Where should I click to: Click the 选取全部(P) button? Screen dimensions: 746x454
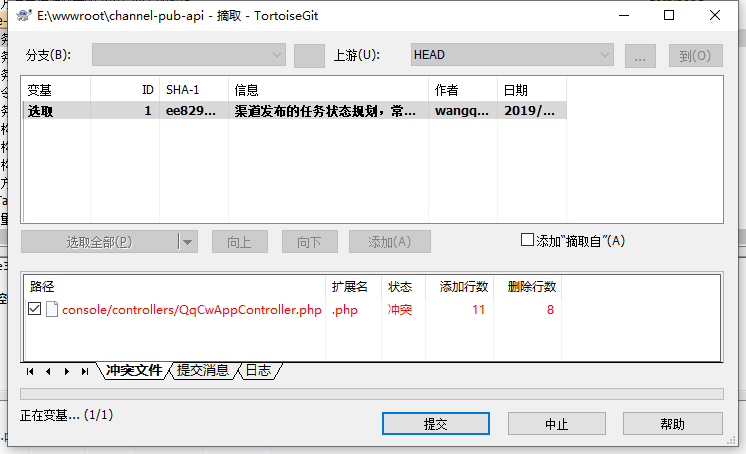coord(99,242)
